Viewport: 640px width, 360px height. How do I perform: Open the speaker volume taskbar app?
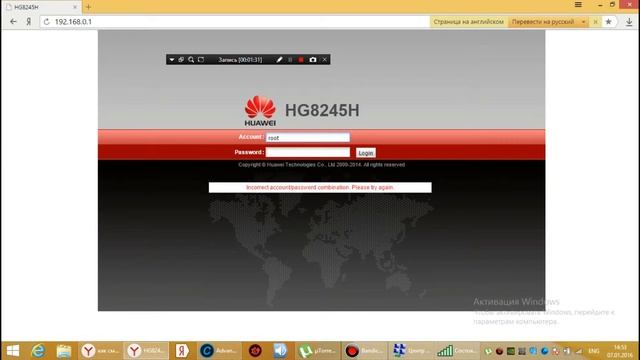tap(280, 351)
